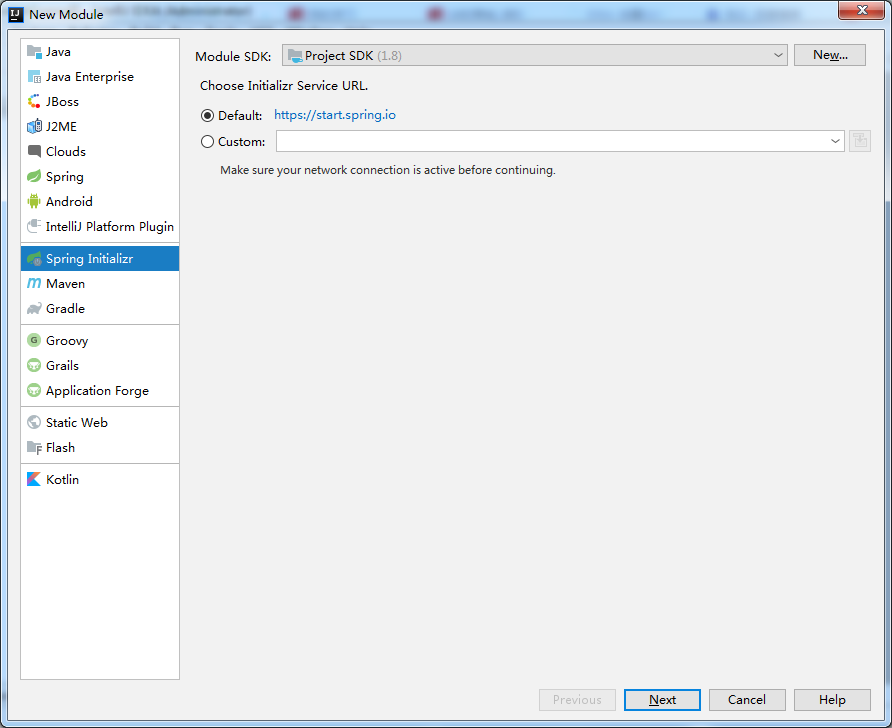
Task: Select the 'Spring Initializr' label
Action: pyautogui.click(x=89, y=259)
